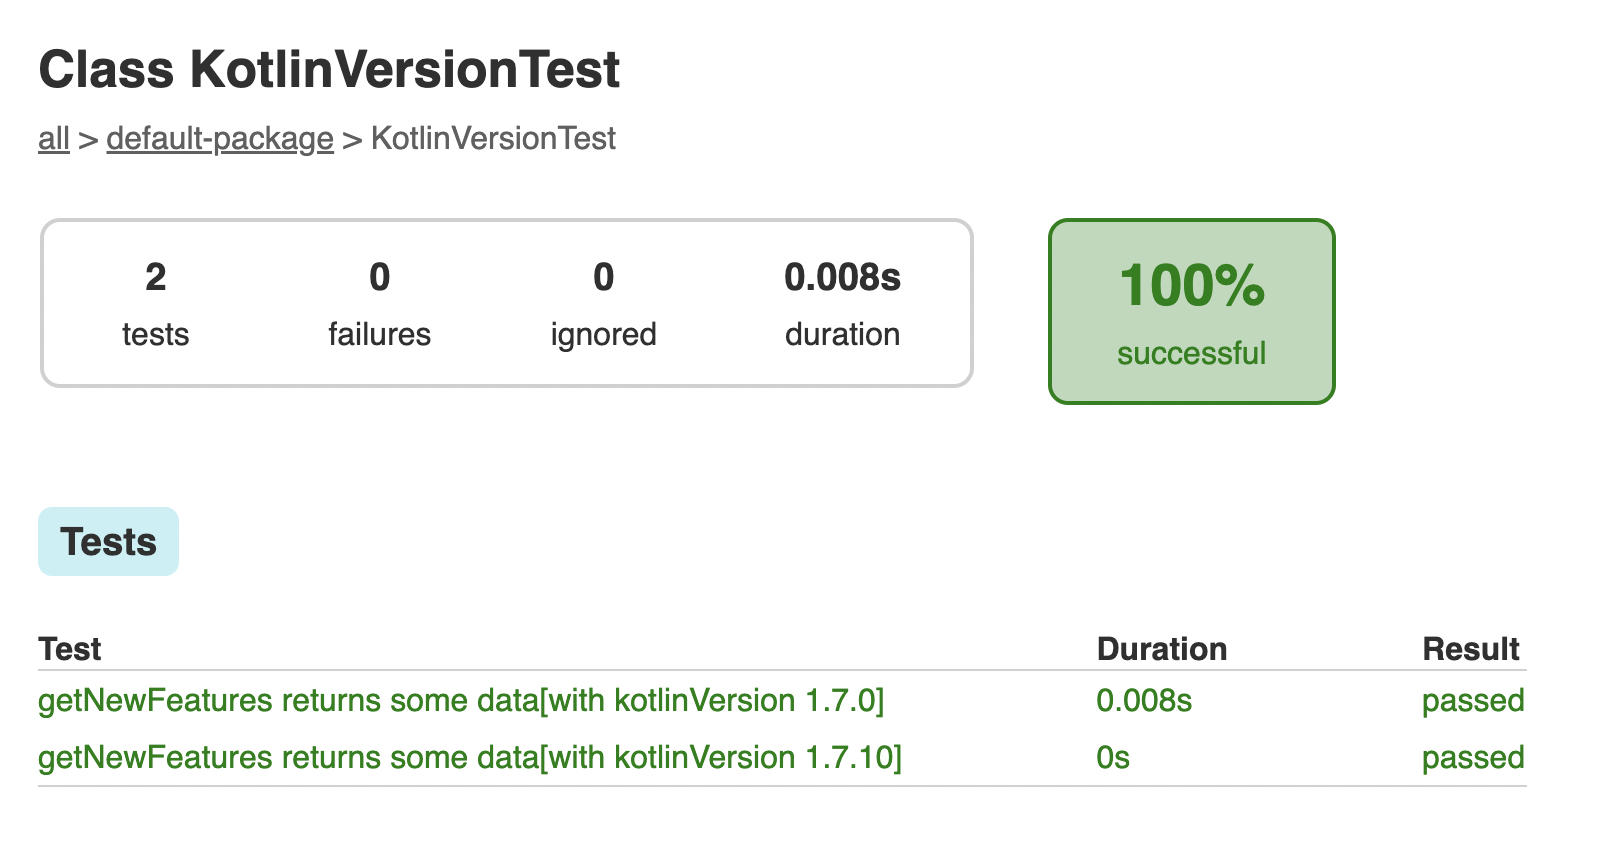Click the 2 tests counter
Viewport: 1614px width, 850px height.
155,304
